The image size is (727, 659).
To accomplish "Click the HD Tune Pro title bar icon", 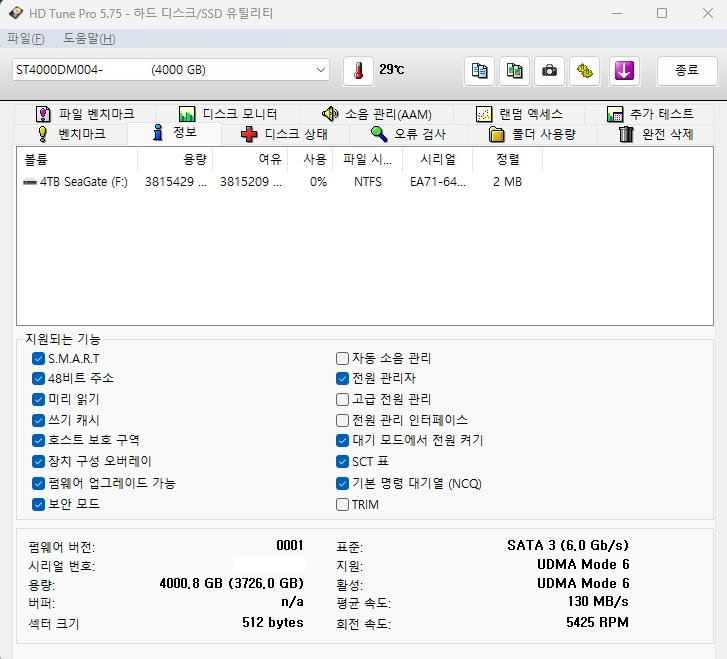I will (16, 13).
